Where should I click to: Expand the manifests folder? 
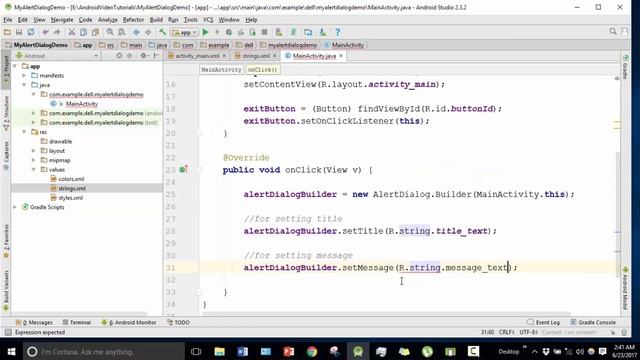(24, 76)
